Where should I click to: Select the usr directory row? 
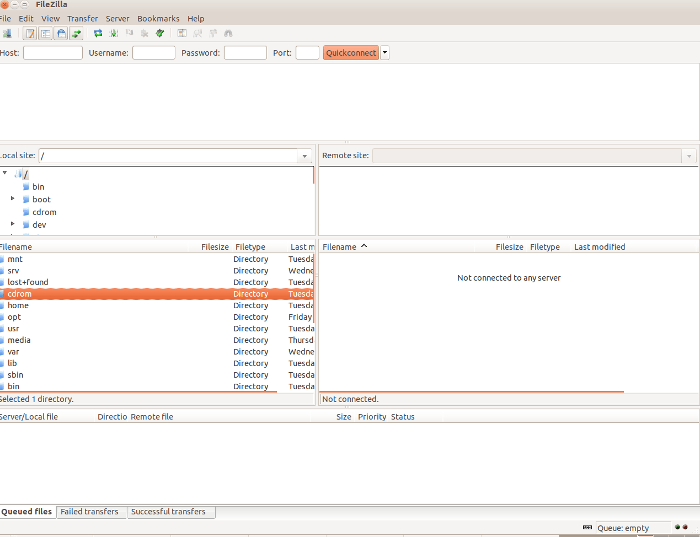[x=156, y=329]
